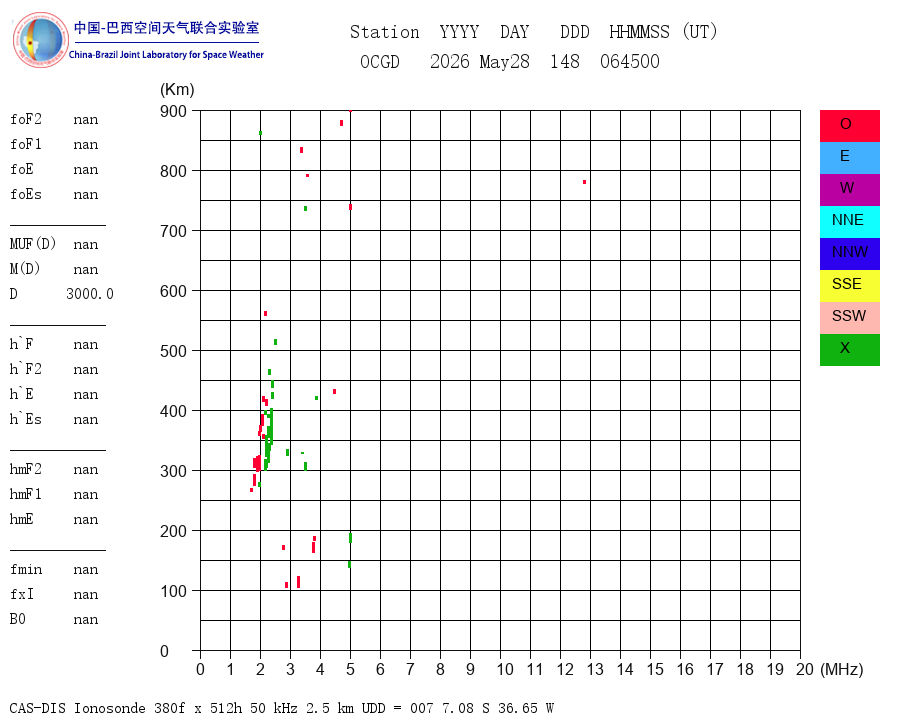Select the dark blue NNW legend swatch

(849, 254)
